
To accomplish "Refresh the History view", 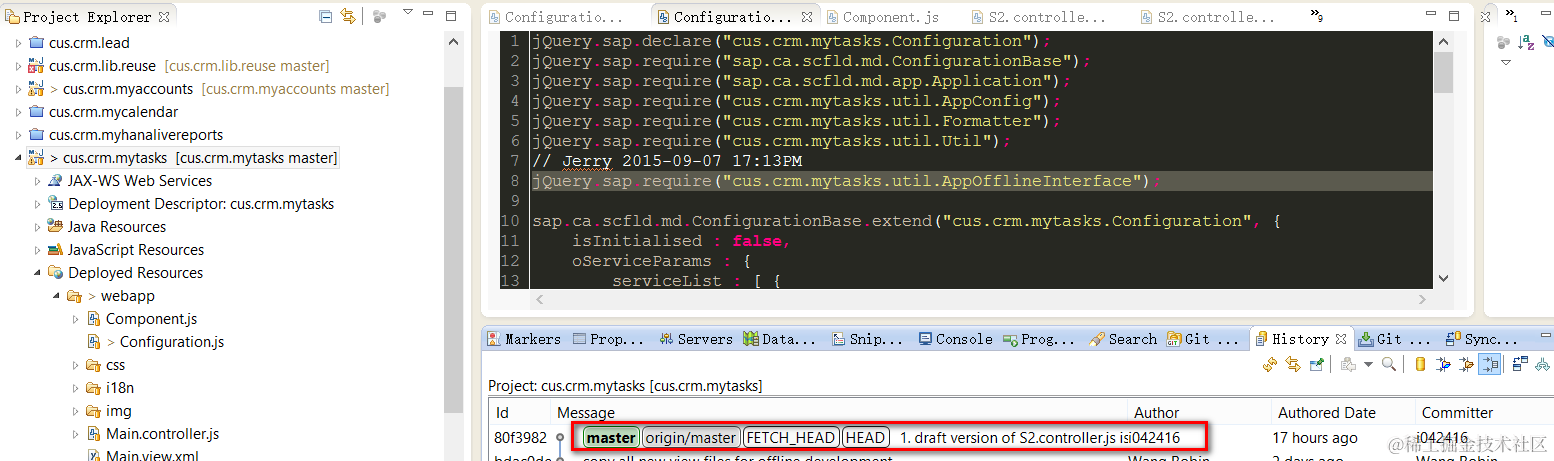I will pos(1269,365).
